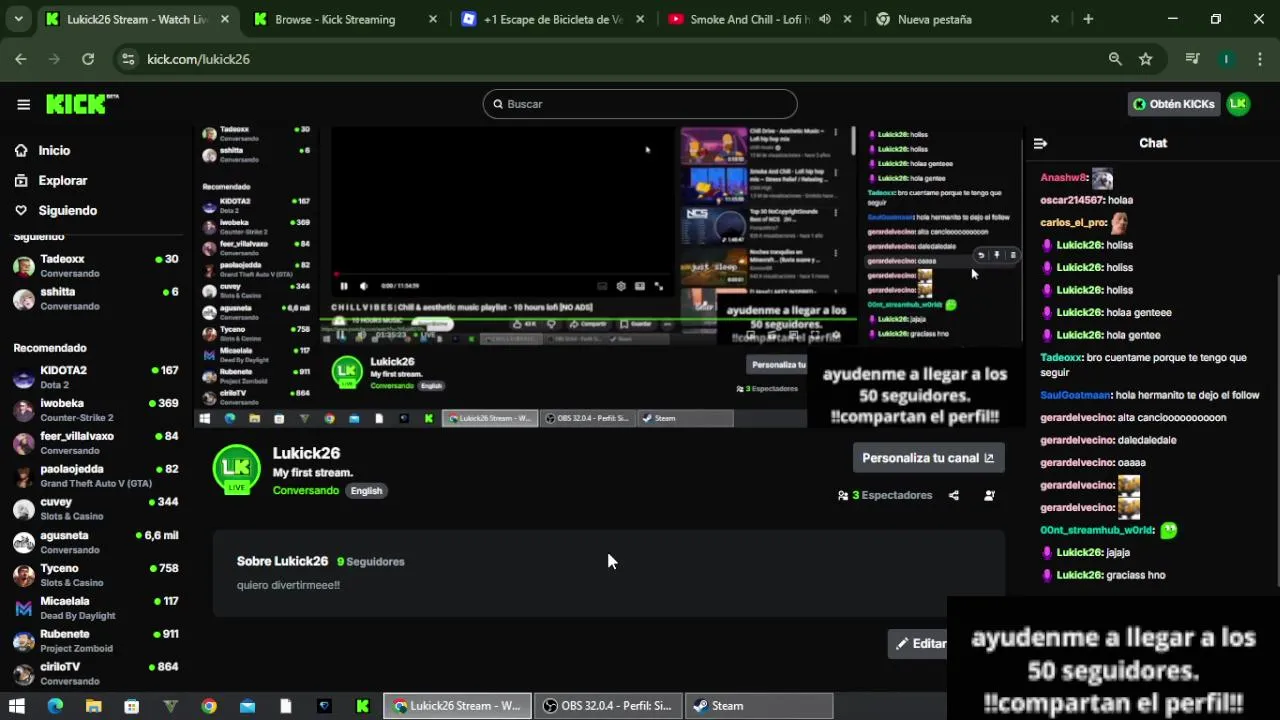Switch to the OBS 32.0.4 taskbar window
This screenshot has width=1280, height=720.
tap(608, 706)
